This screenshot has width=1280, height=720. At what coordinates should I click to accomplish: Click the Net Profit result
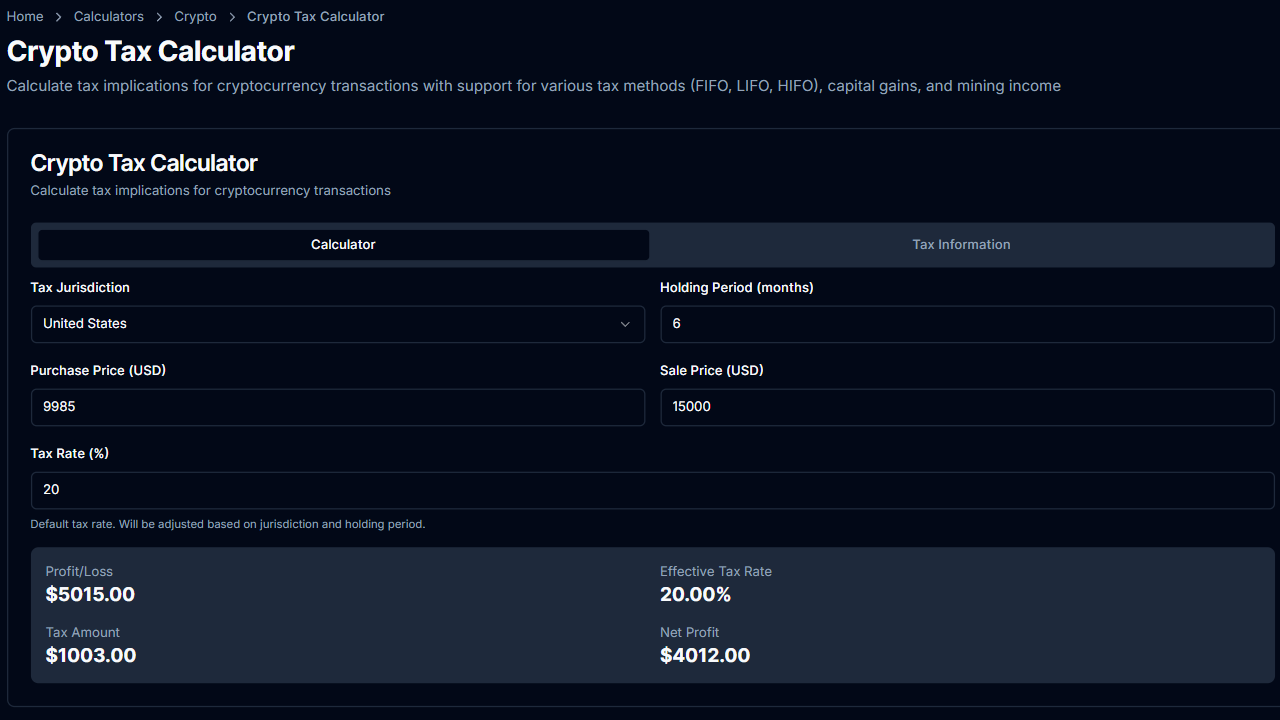tap(705, 654)
